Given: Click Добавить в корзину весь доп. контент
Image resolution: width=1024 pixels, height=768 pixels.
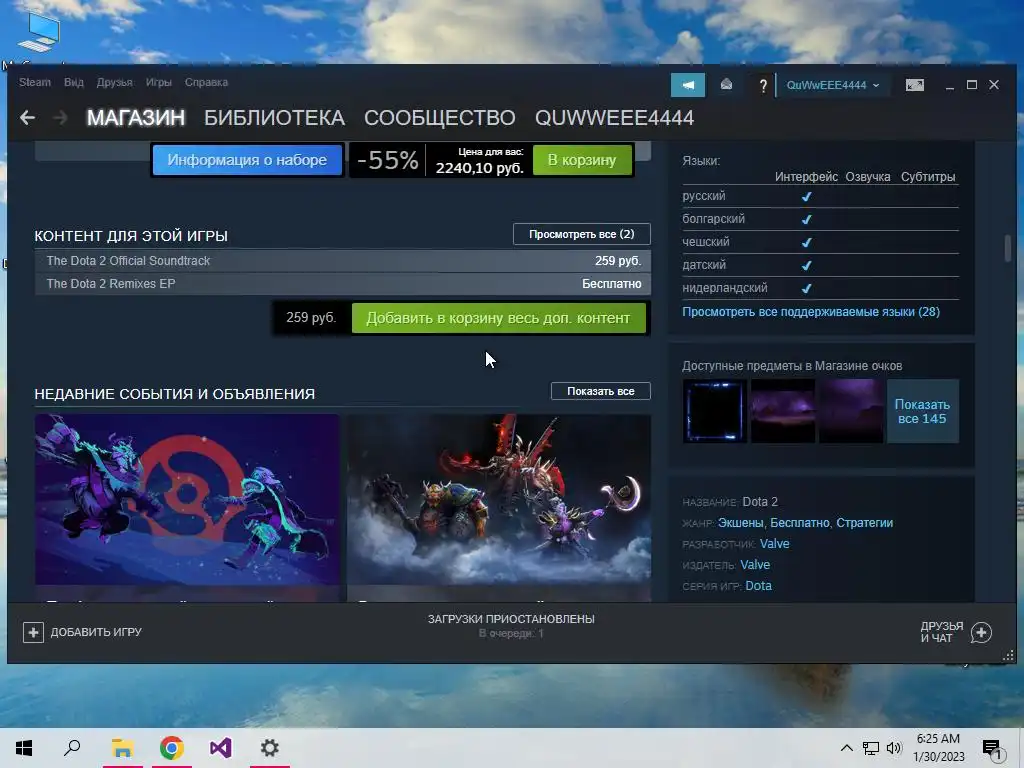Looking at the screenshot, I should (x=498, y=318).
